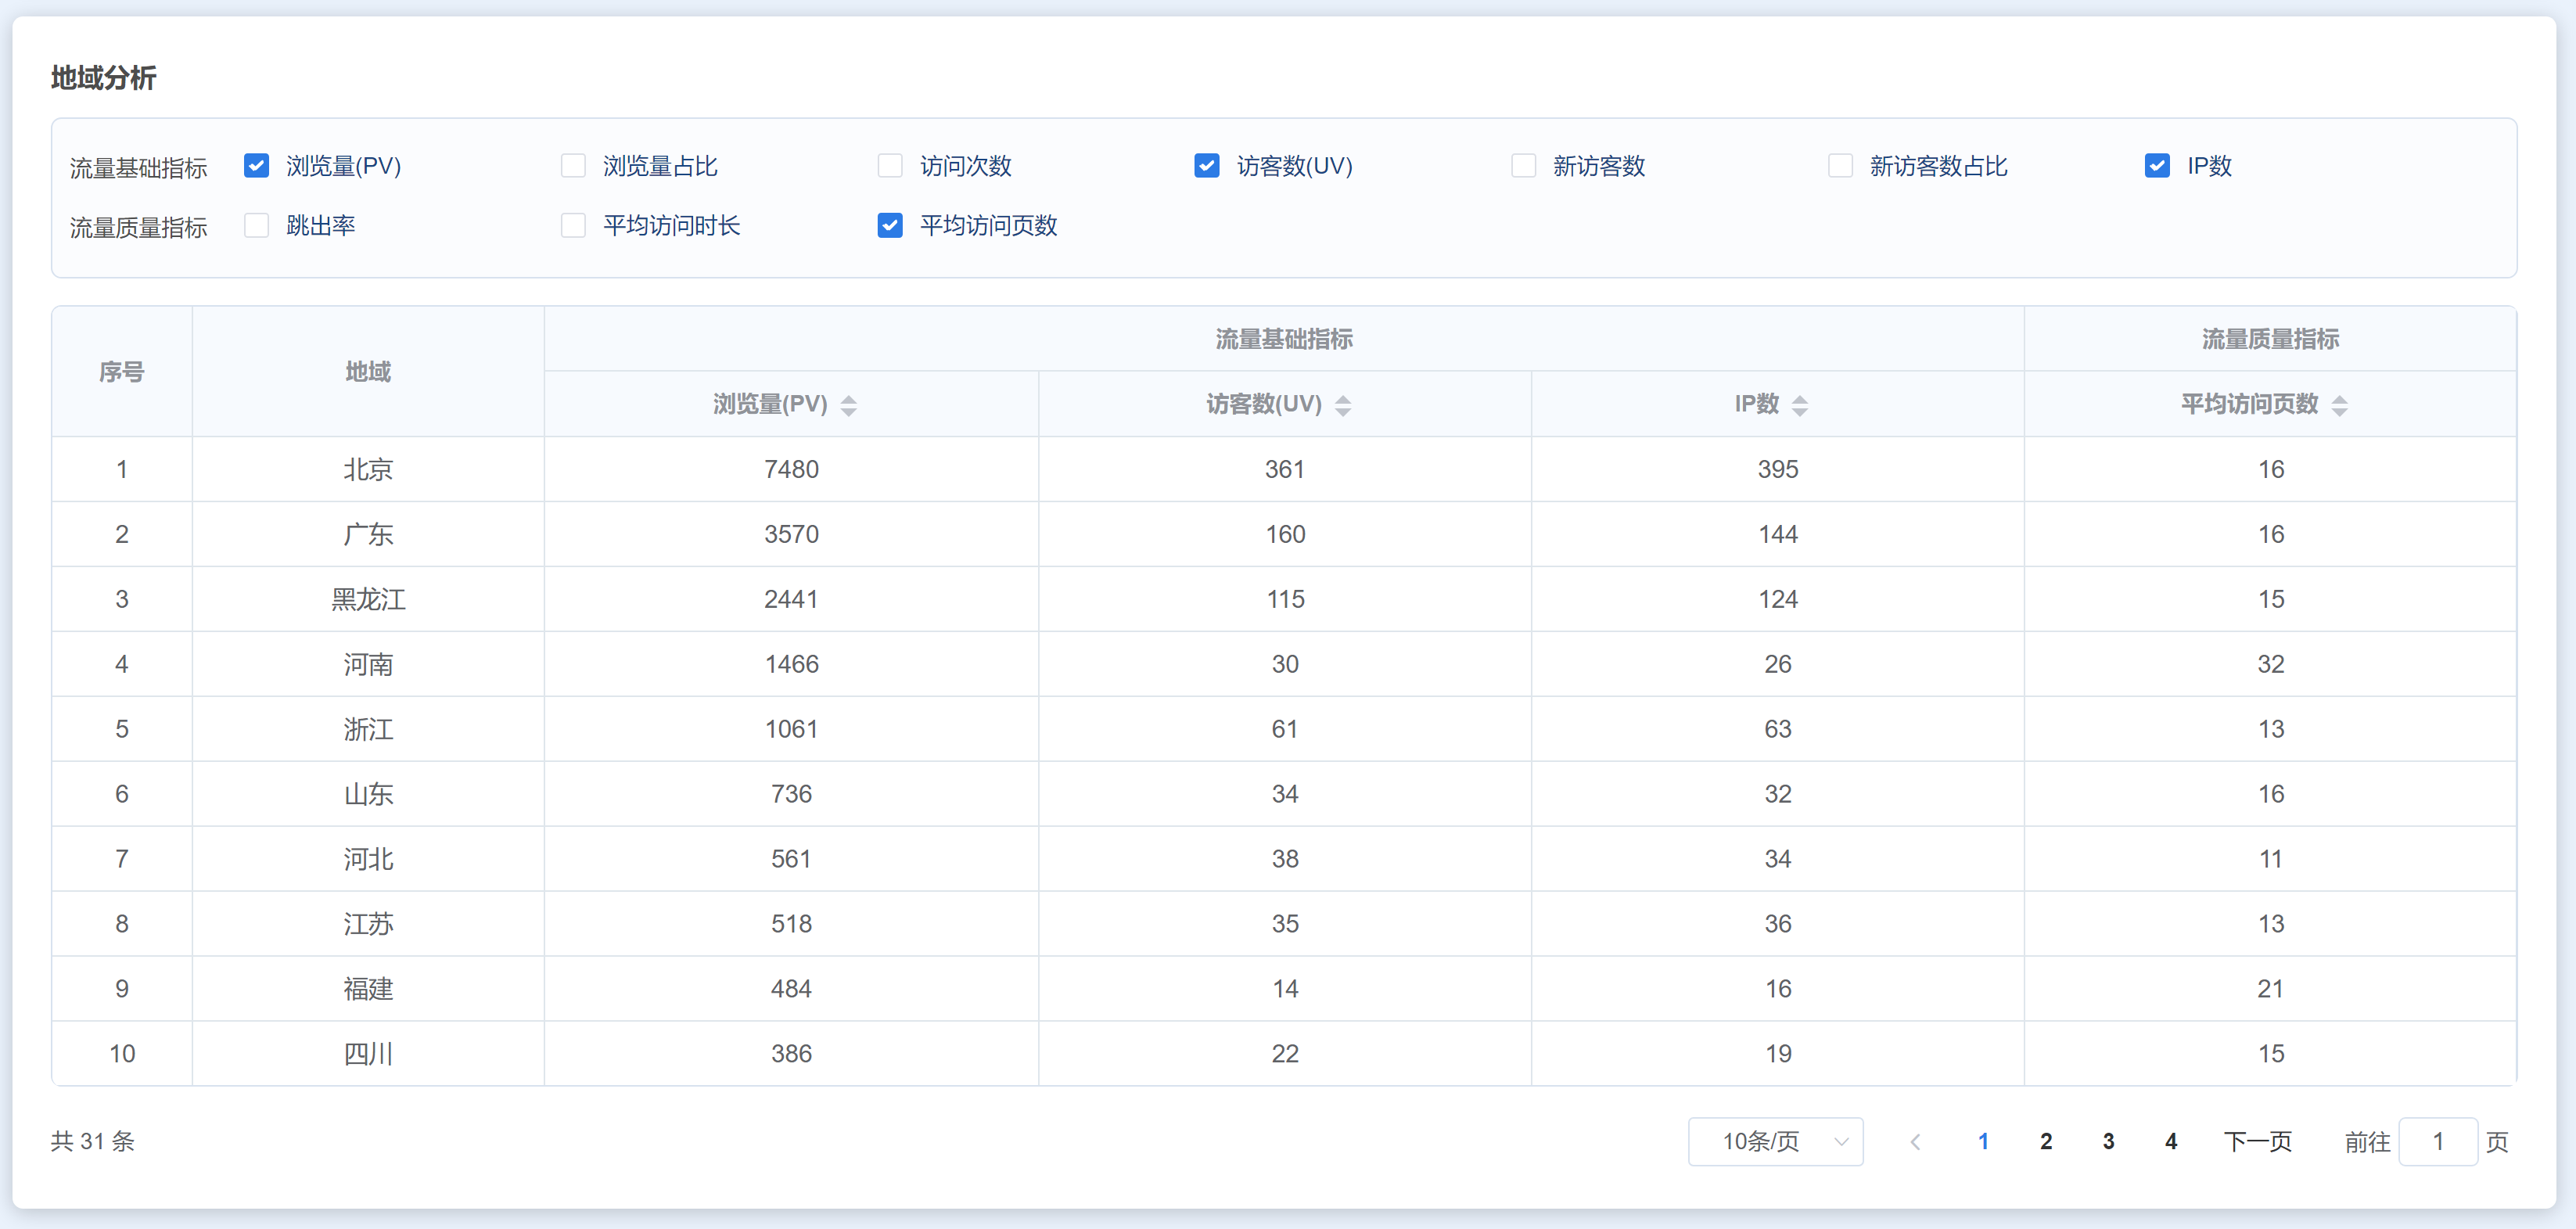Viewport: 2576px width, 1229px height.
Task: Check the 访问次数 metric
Action: 890,166
